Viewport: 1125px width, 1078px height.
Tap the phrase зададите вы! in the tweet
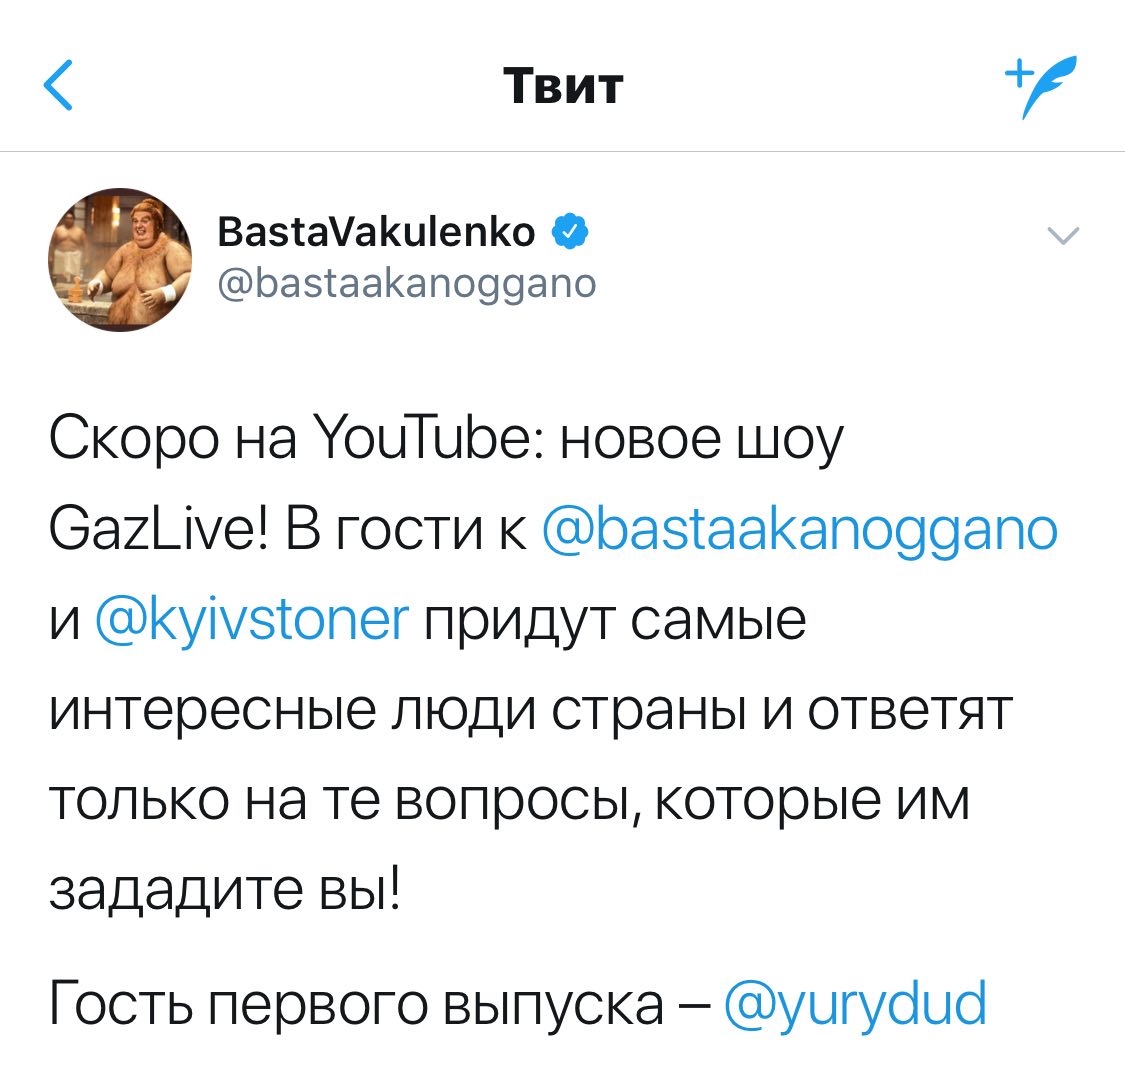coord(225,890)
